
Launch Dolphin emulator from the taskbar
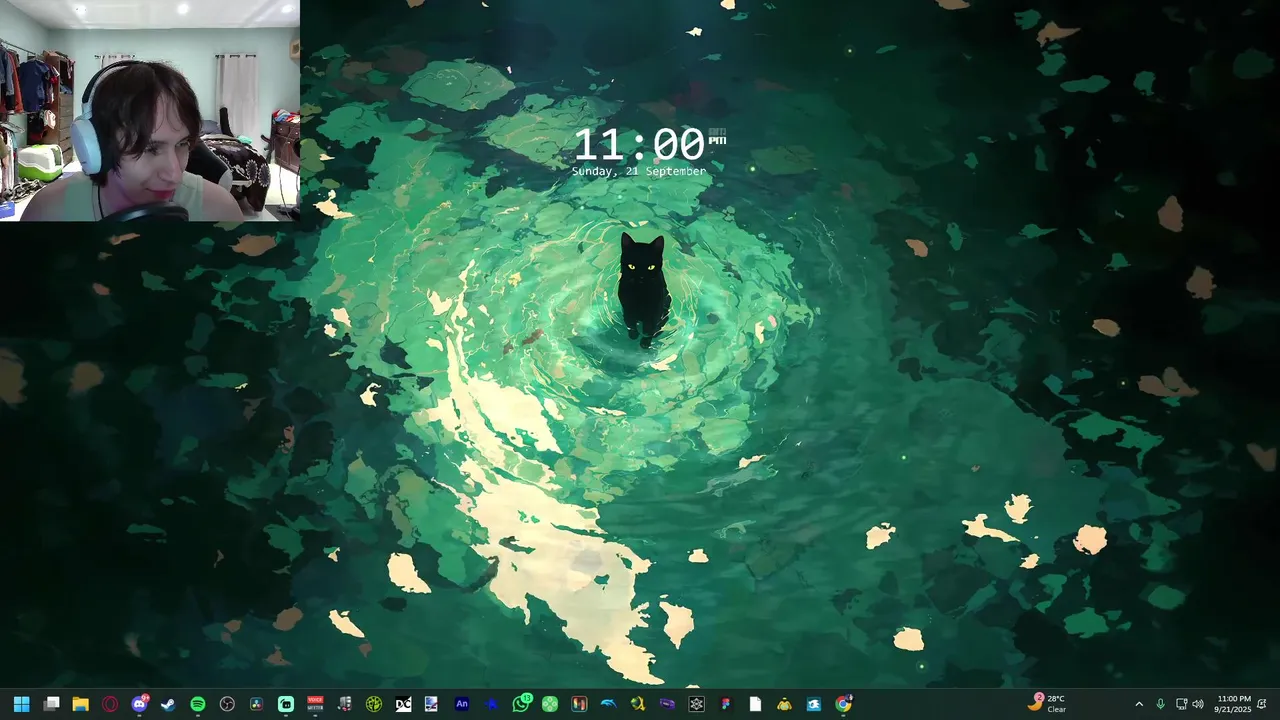pyautogui.click(x=608, y=704)
